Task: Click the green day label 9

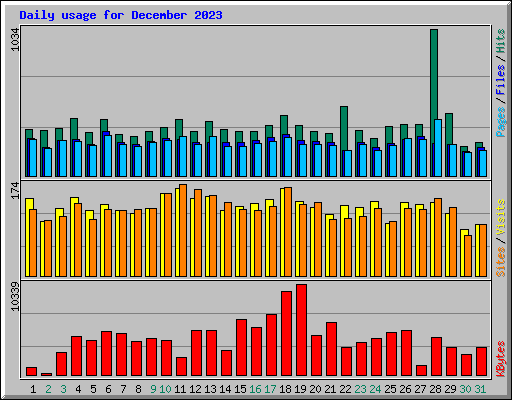Action: tap(153, 389)
